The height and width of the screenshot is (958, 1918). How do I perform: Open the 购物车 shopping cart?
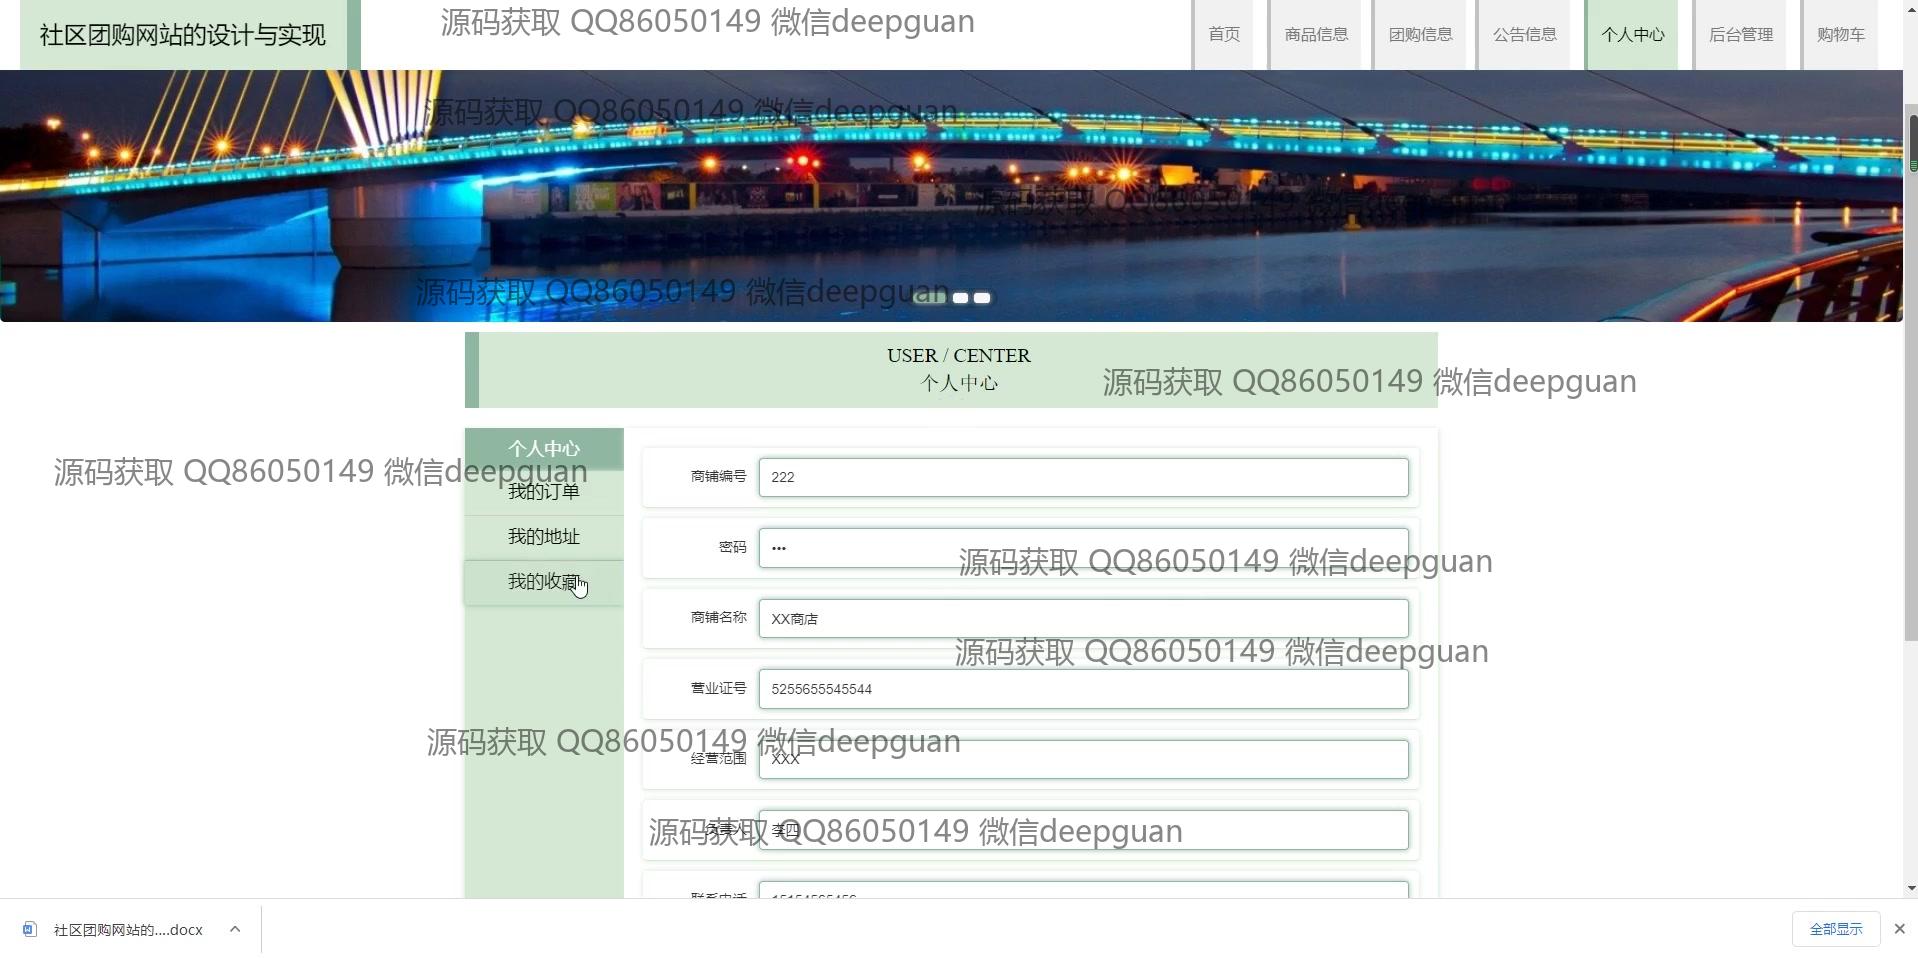click(1840, 35)
